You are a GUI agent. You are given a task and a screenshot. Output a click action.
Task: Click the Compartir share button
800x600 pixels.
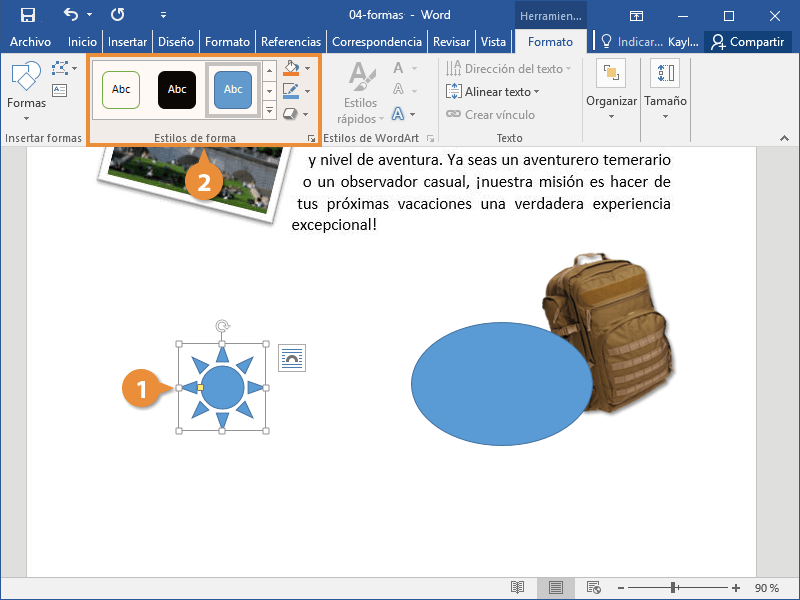748,42
